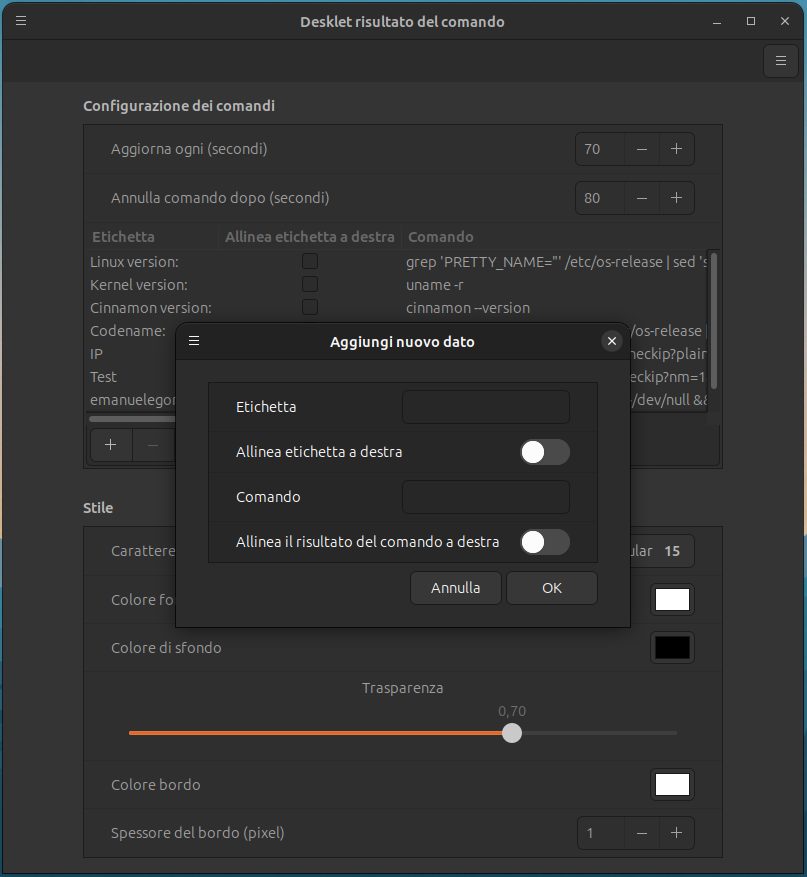This screenshot has width=807, height=877.
Task: Open the Colore di sfondo black swatch
Action: click(672, 648)
